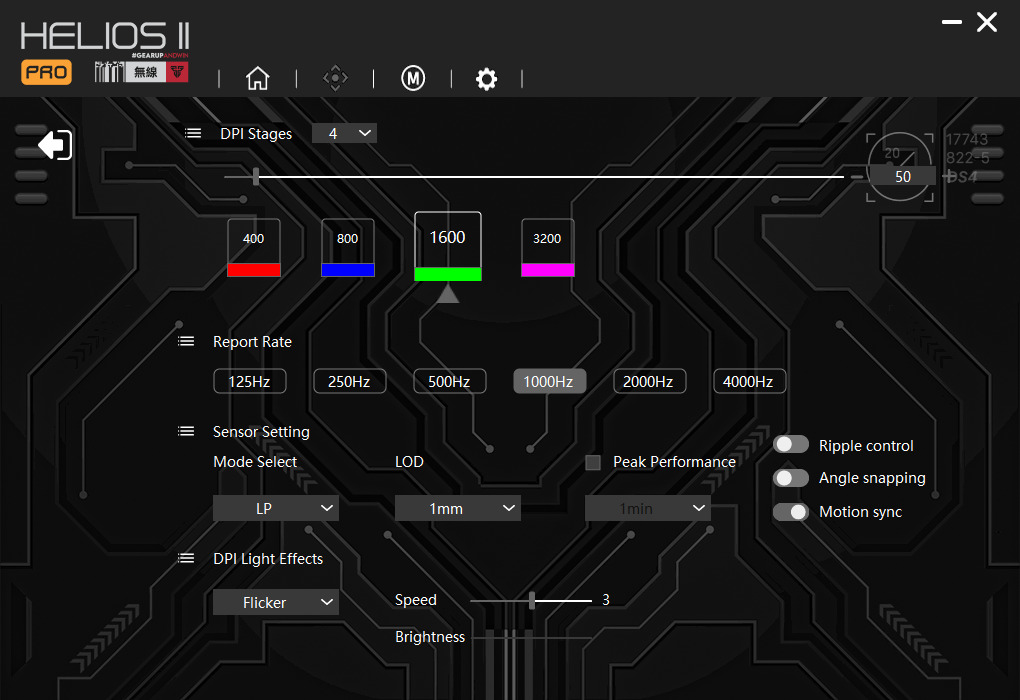Screen dimensions: 1020x700
Task: Set report rate to 250Hz
Action: click(349, 381)
